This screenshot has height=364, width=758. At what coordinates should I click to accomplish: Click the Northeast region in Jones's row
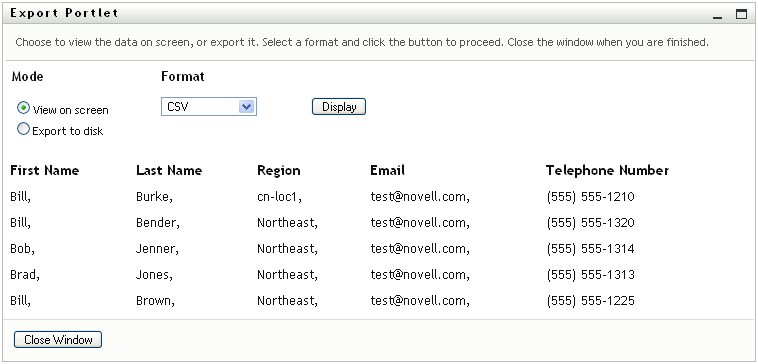(x=287, y=275)
